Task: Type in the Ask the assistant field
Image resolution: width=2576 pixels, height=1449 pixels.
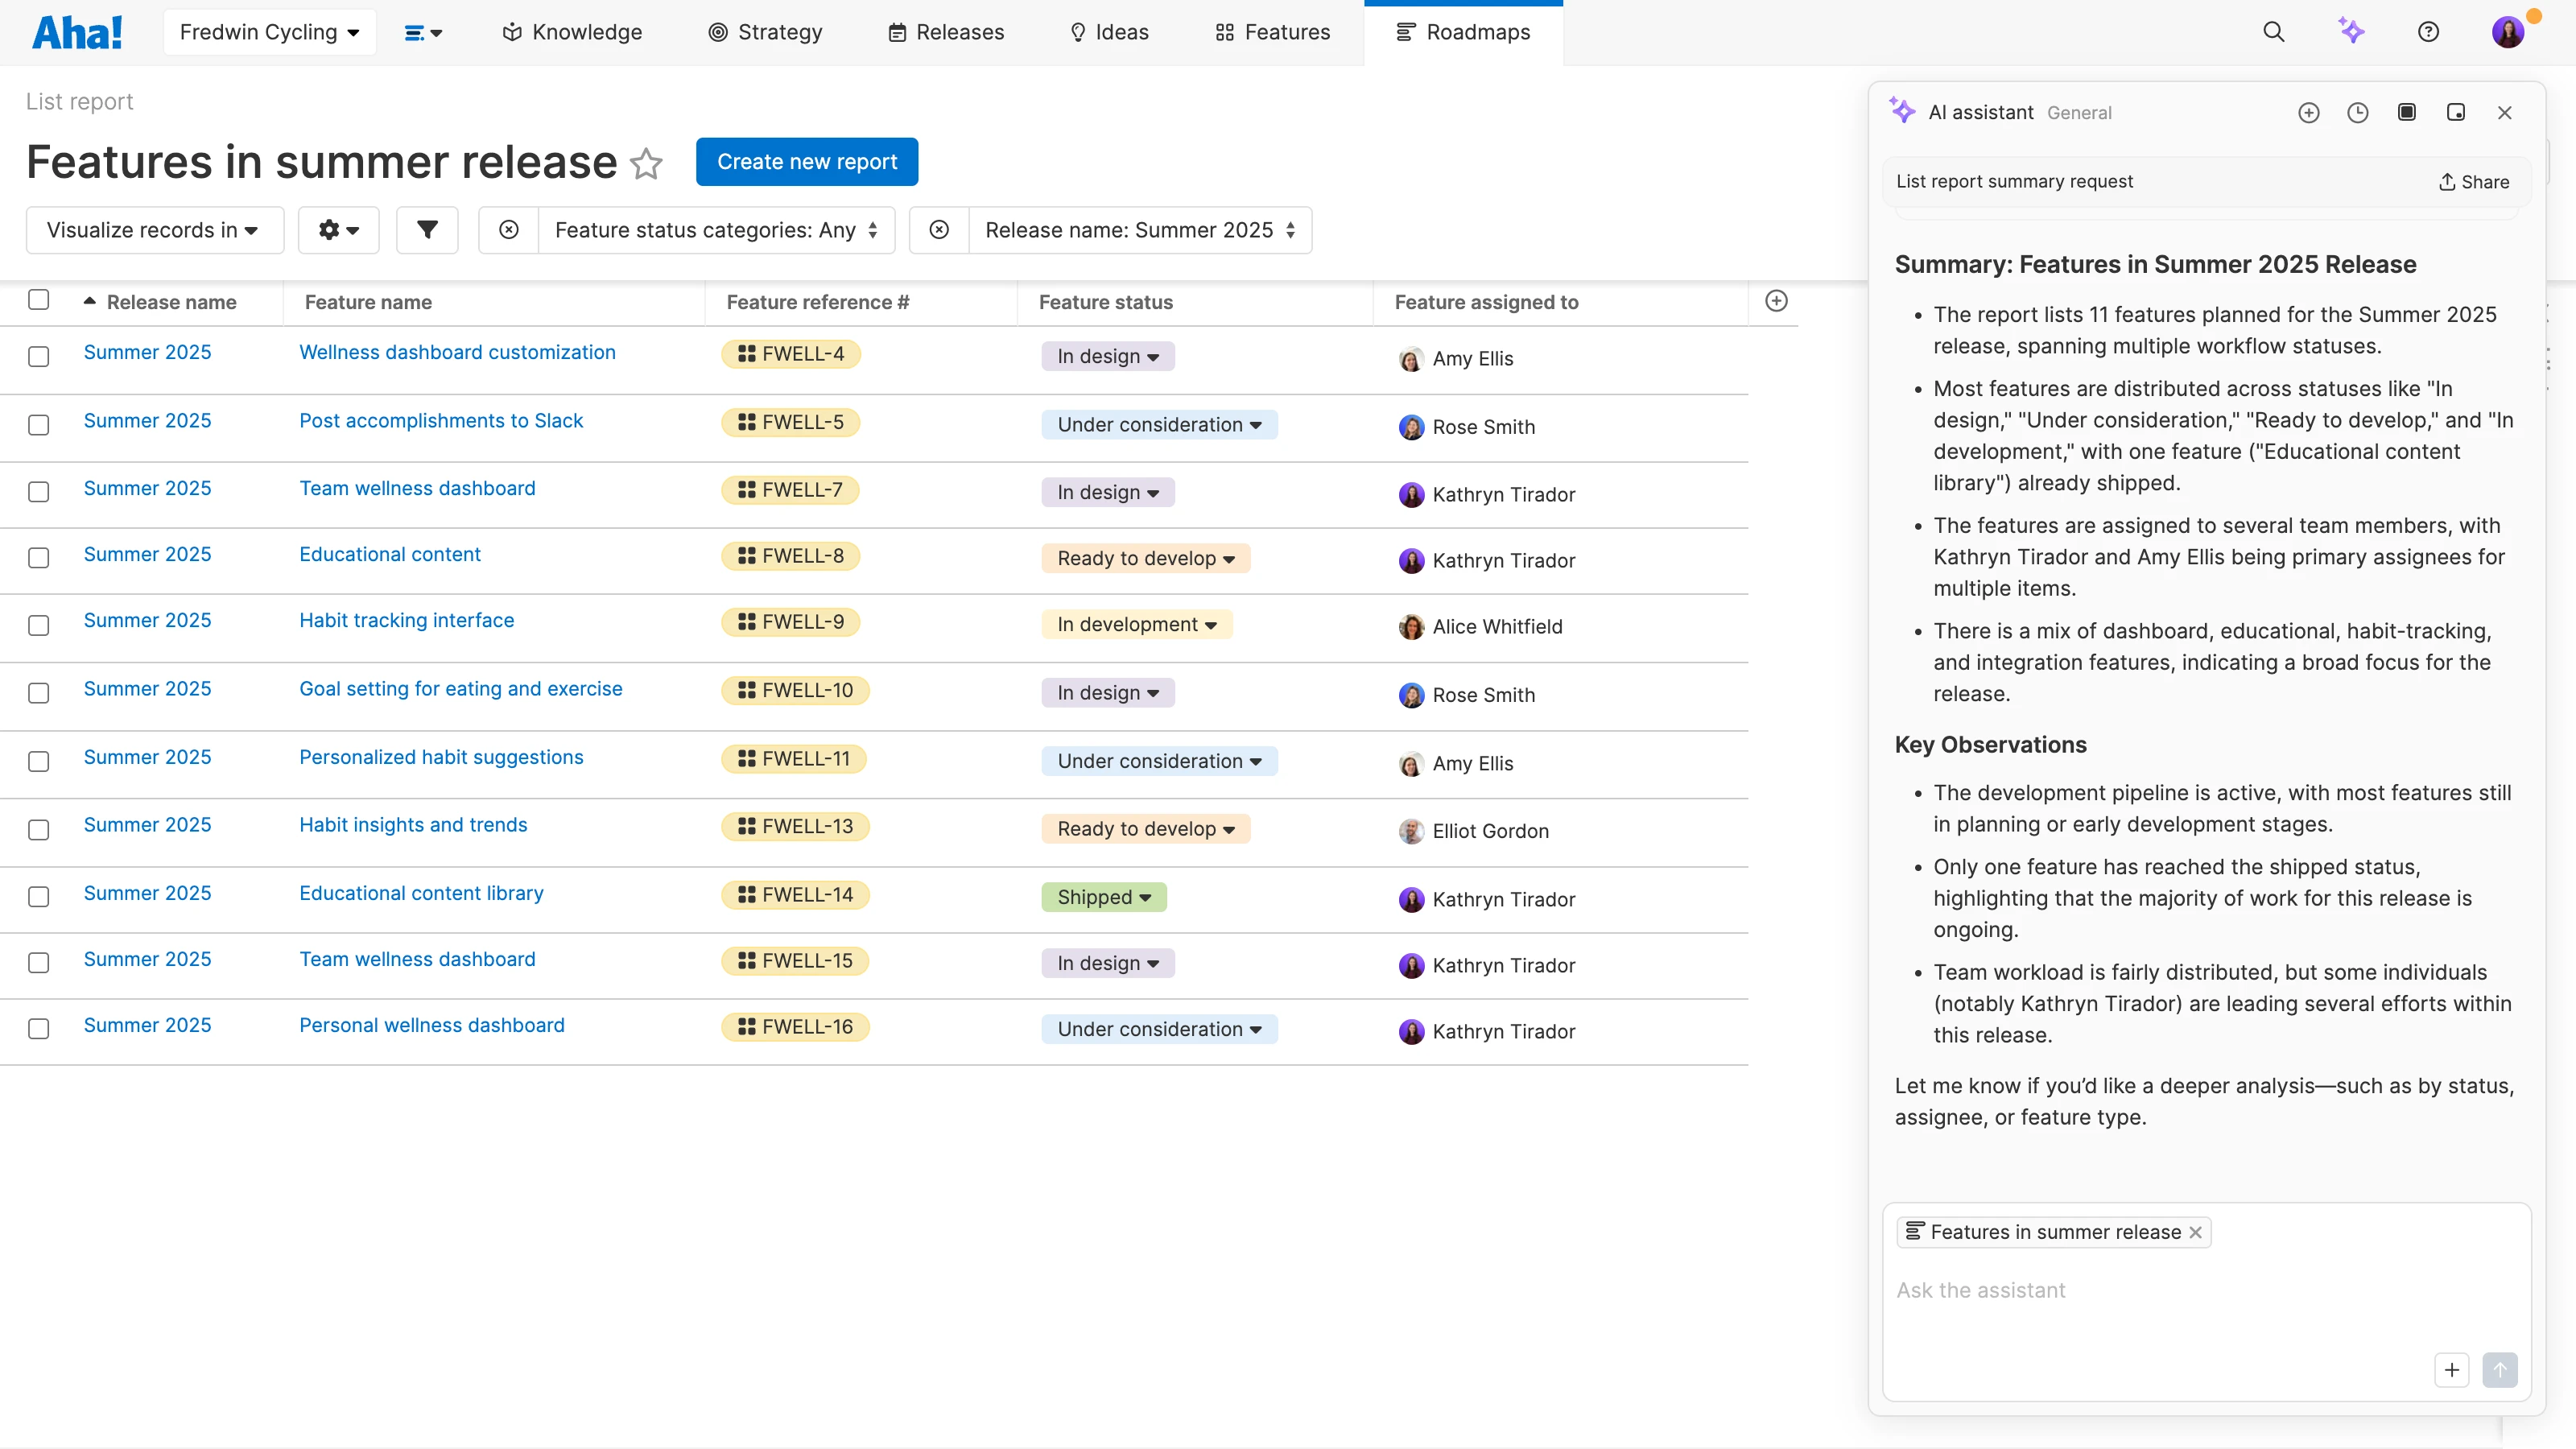Action: point(2100,1290)
